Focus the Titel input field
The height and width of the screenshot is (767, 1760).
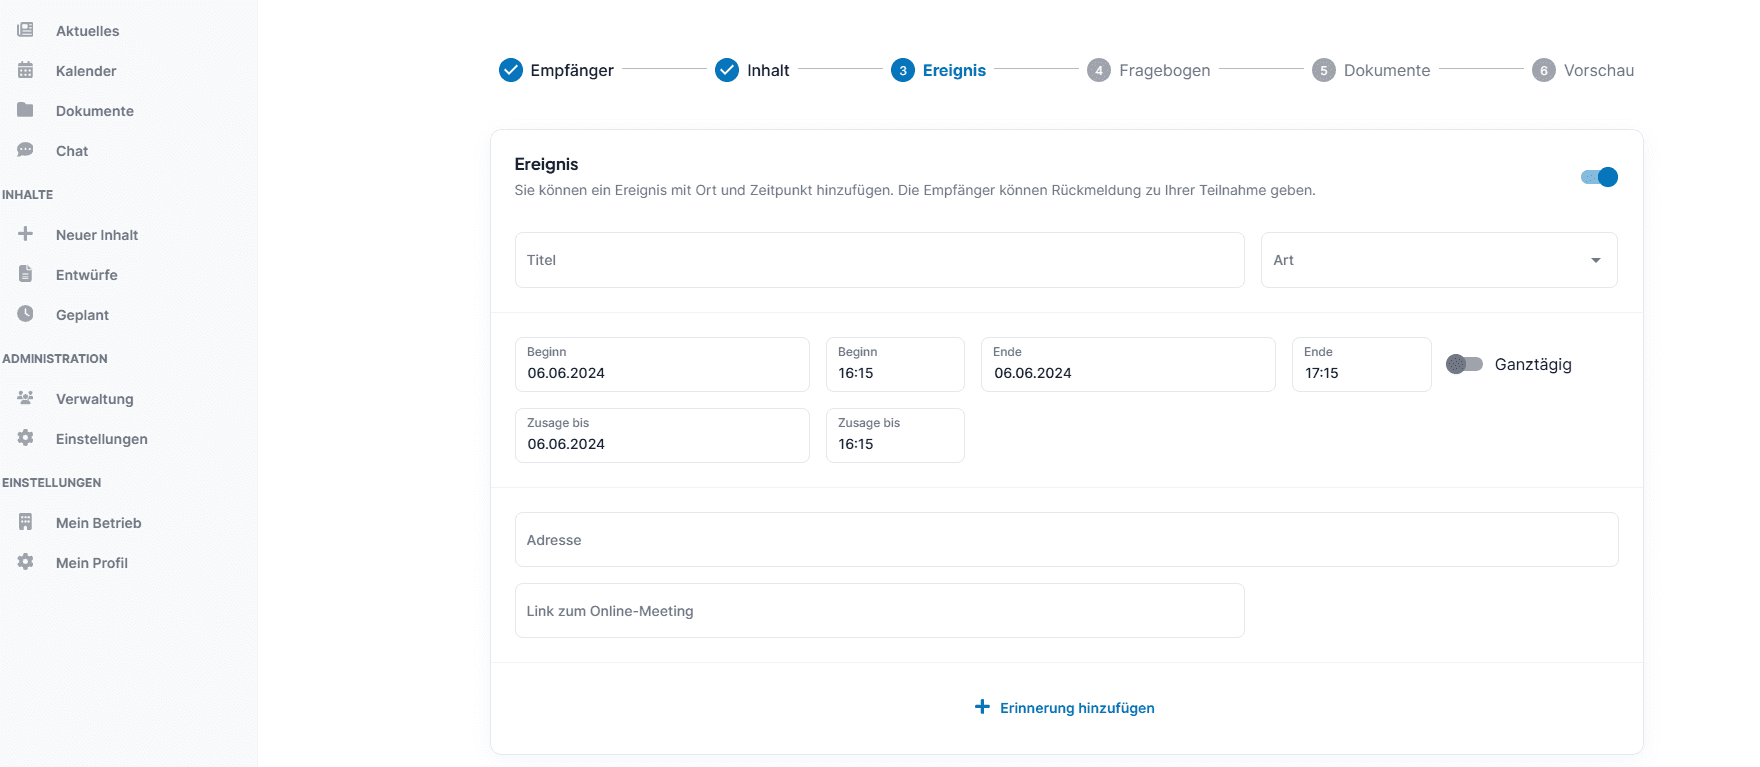(880, 260)
